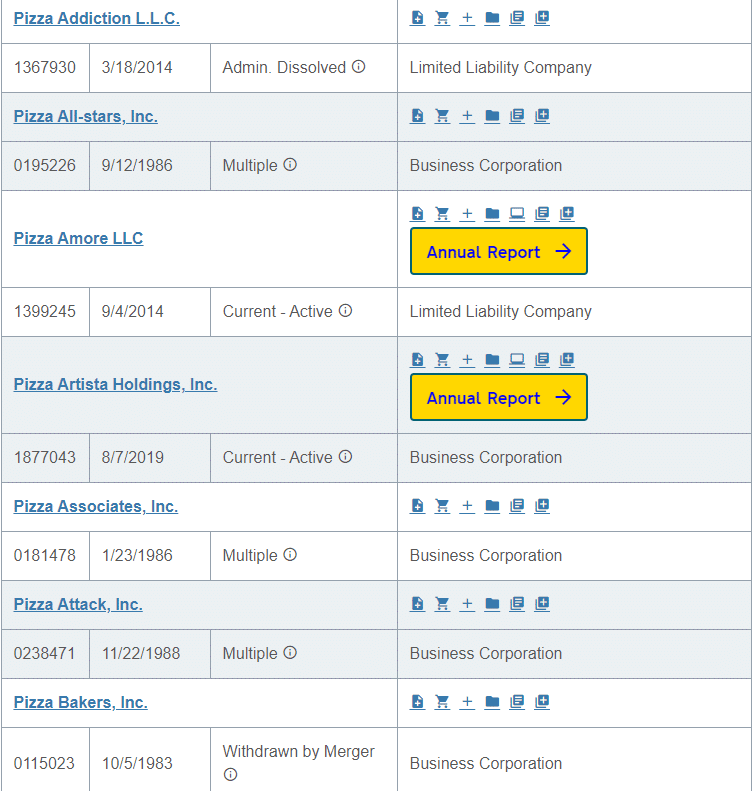Viewport: 756px width, 791px height.
Task: Show info for Withdrawn by Merger status
Action: pyautogui.click(x=230, y=774)
